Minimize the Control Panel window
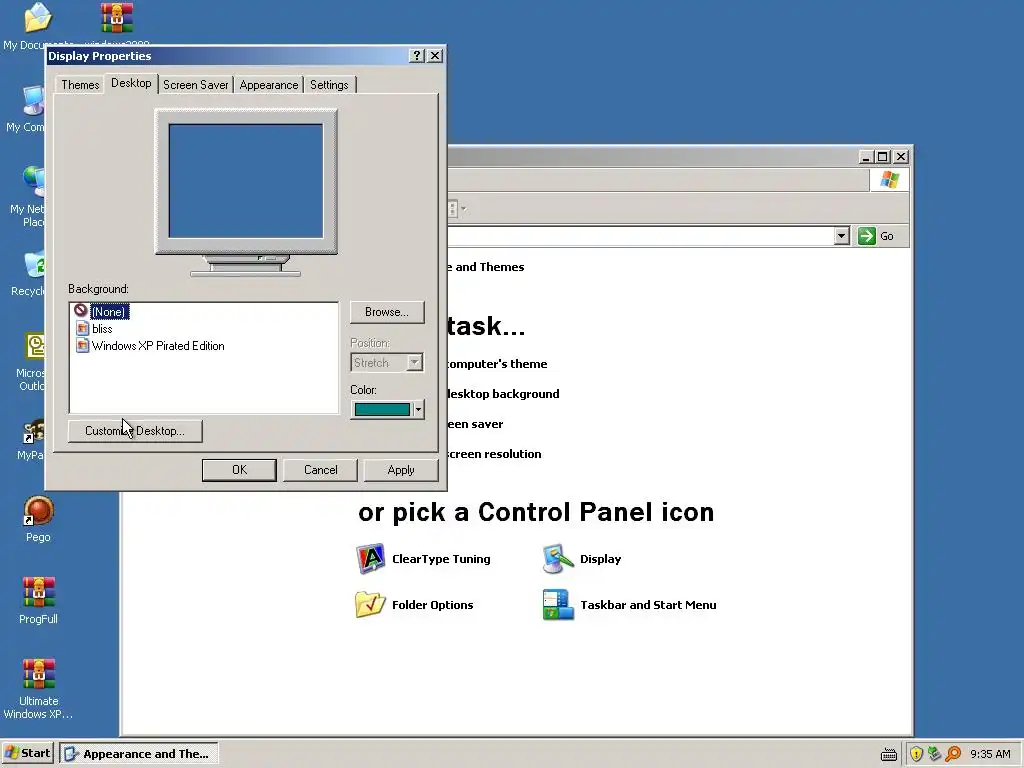Screen dimensions: 1024x768 point(866,157)
